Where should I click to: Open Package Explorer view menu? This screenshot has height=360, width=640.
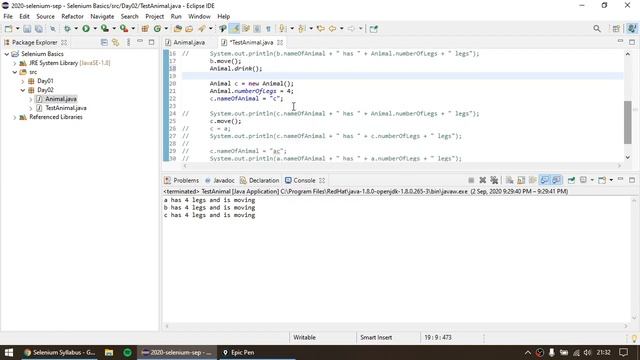(x=128, y=42)
